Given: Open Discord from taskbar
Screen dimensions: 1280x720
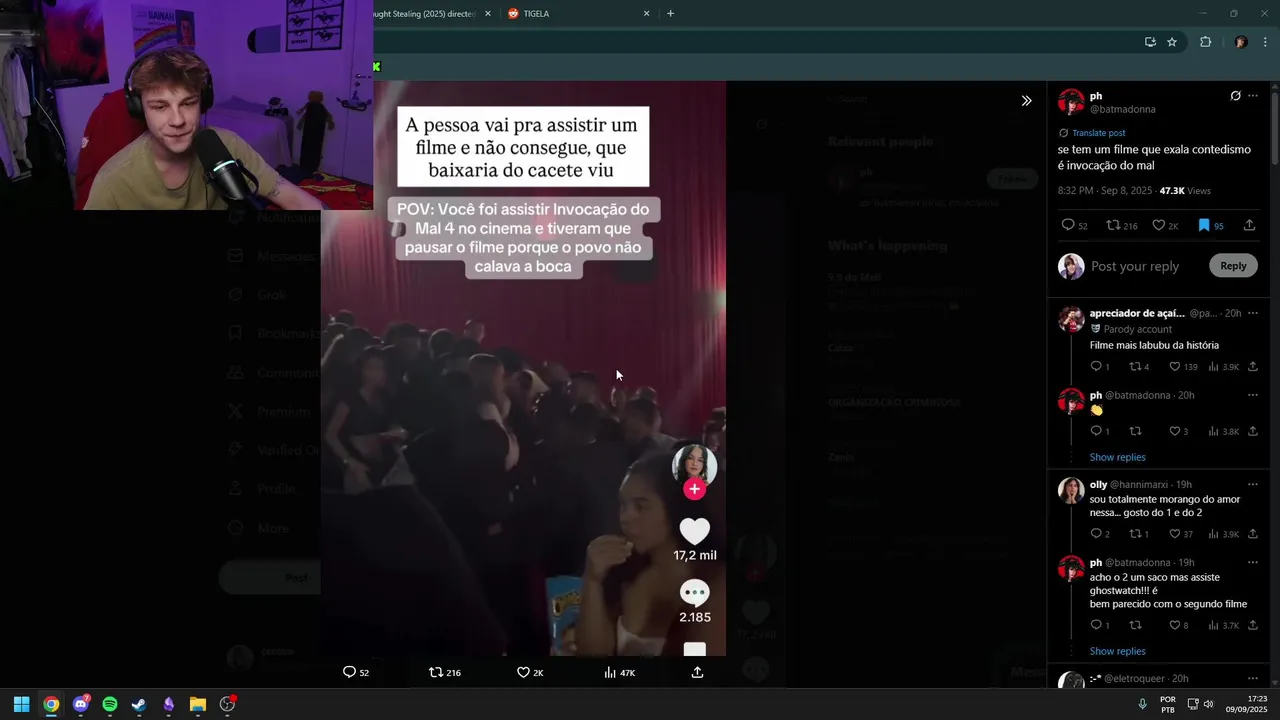Looking at the screenshot, I should coord(81,704).
